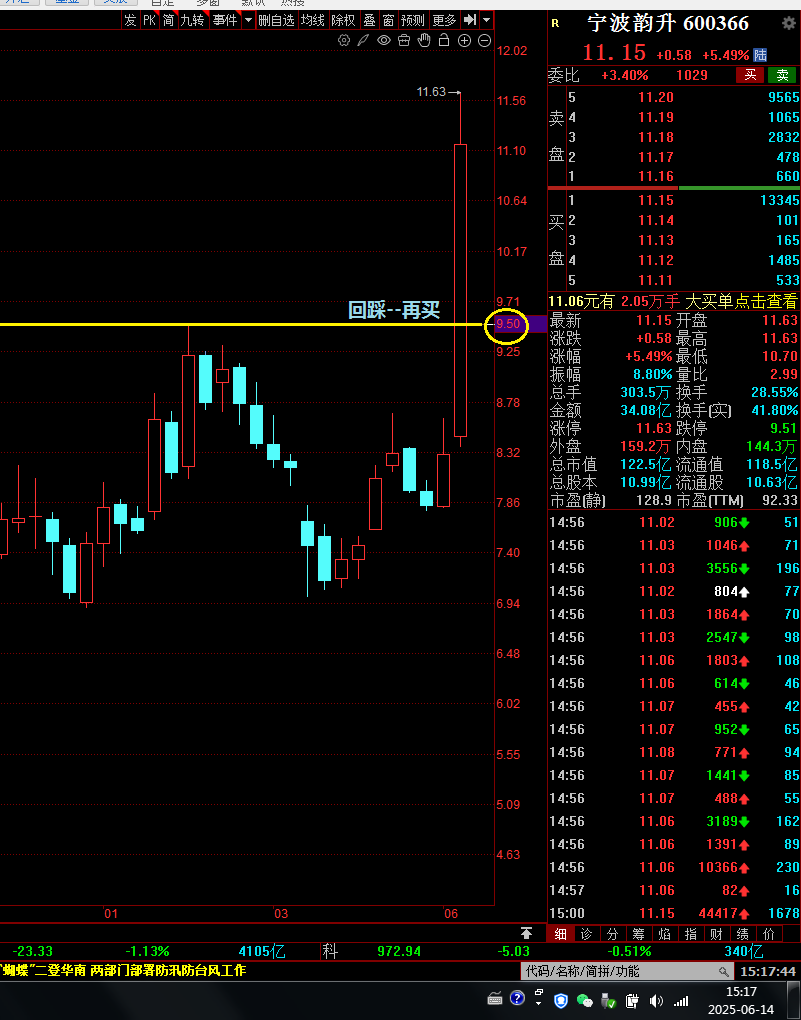Toggle the eye visibility icon on chart

384,40
